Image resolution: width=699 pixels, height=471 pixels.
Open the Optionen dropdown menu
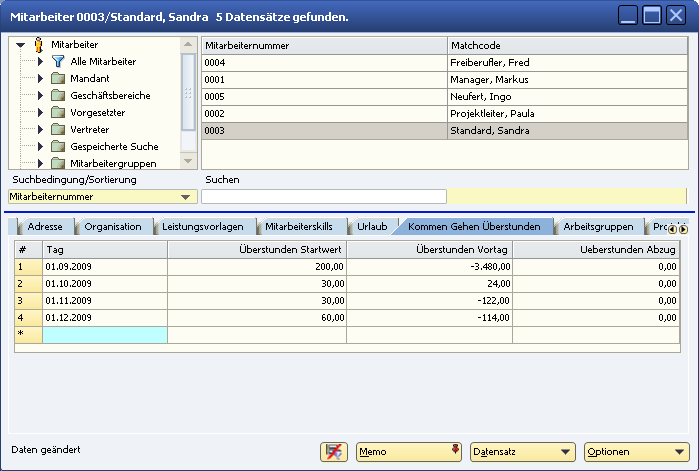pyautogui.click(x=680, y=452)
